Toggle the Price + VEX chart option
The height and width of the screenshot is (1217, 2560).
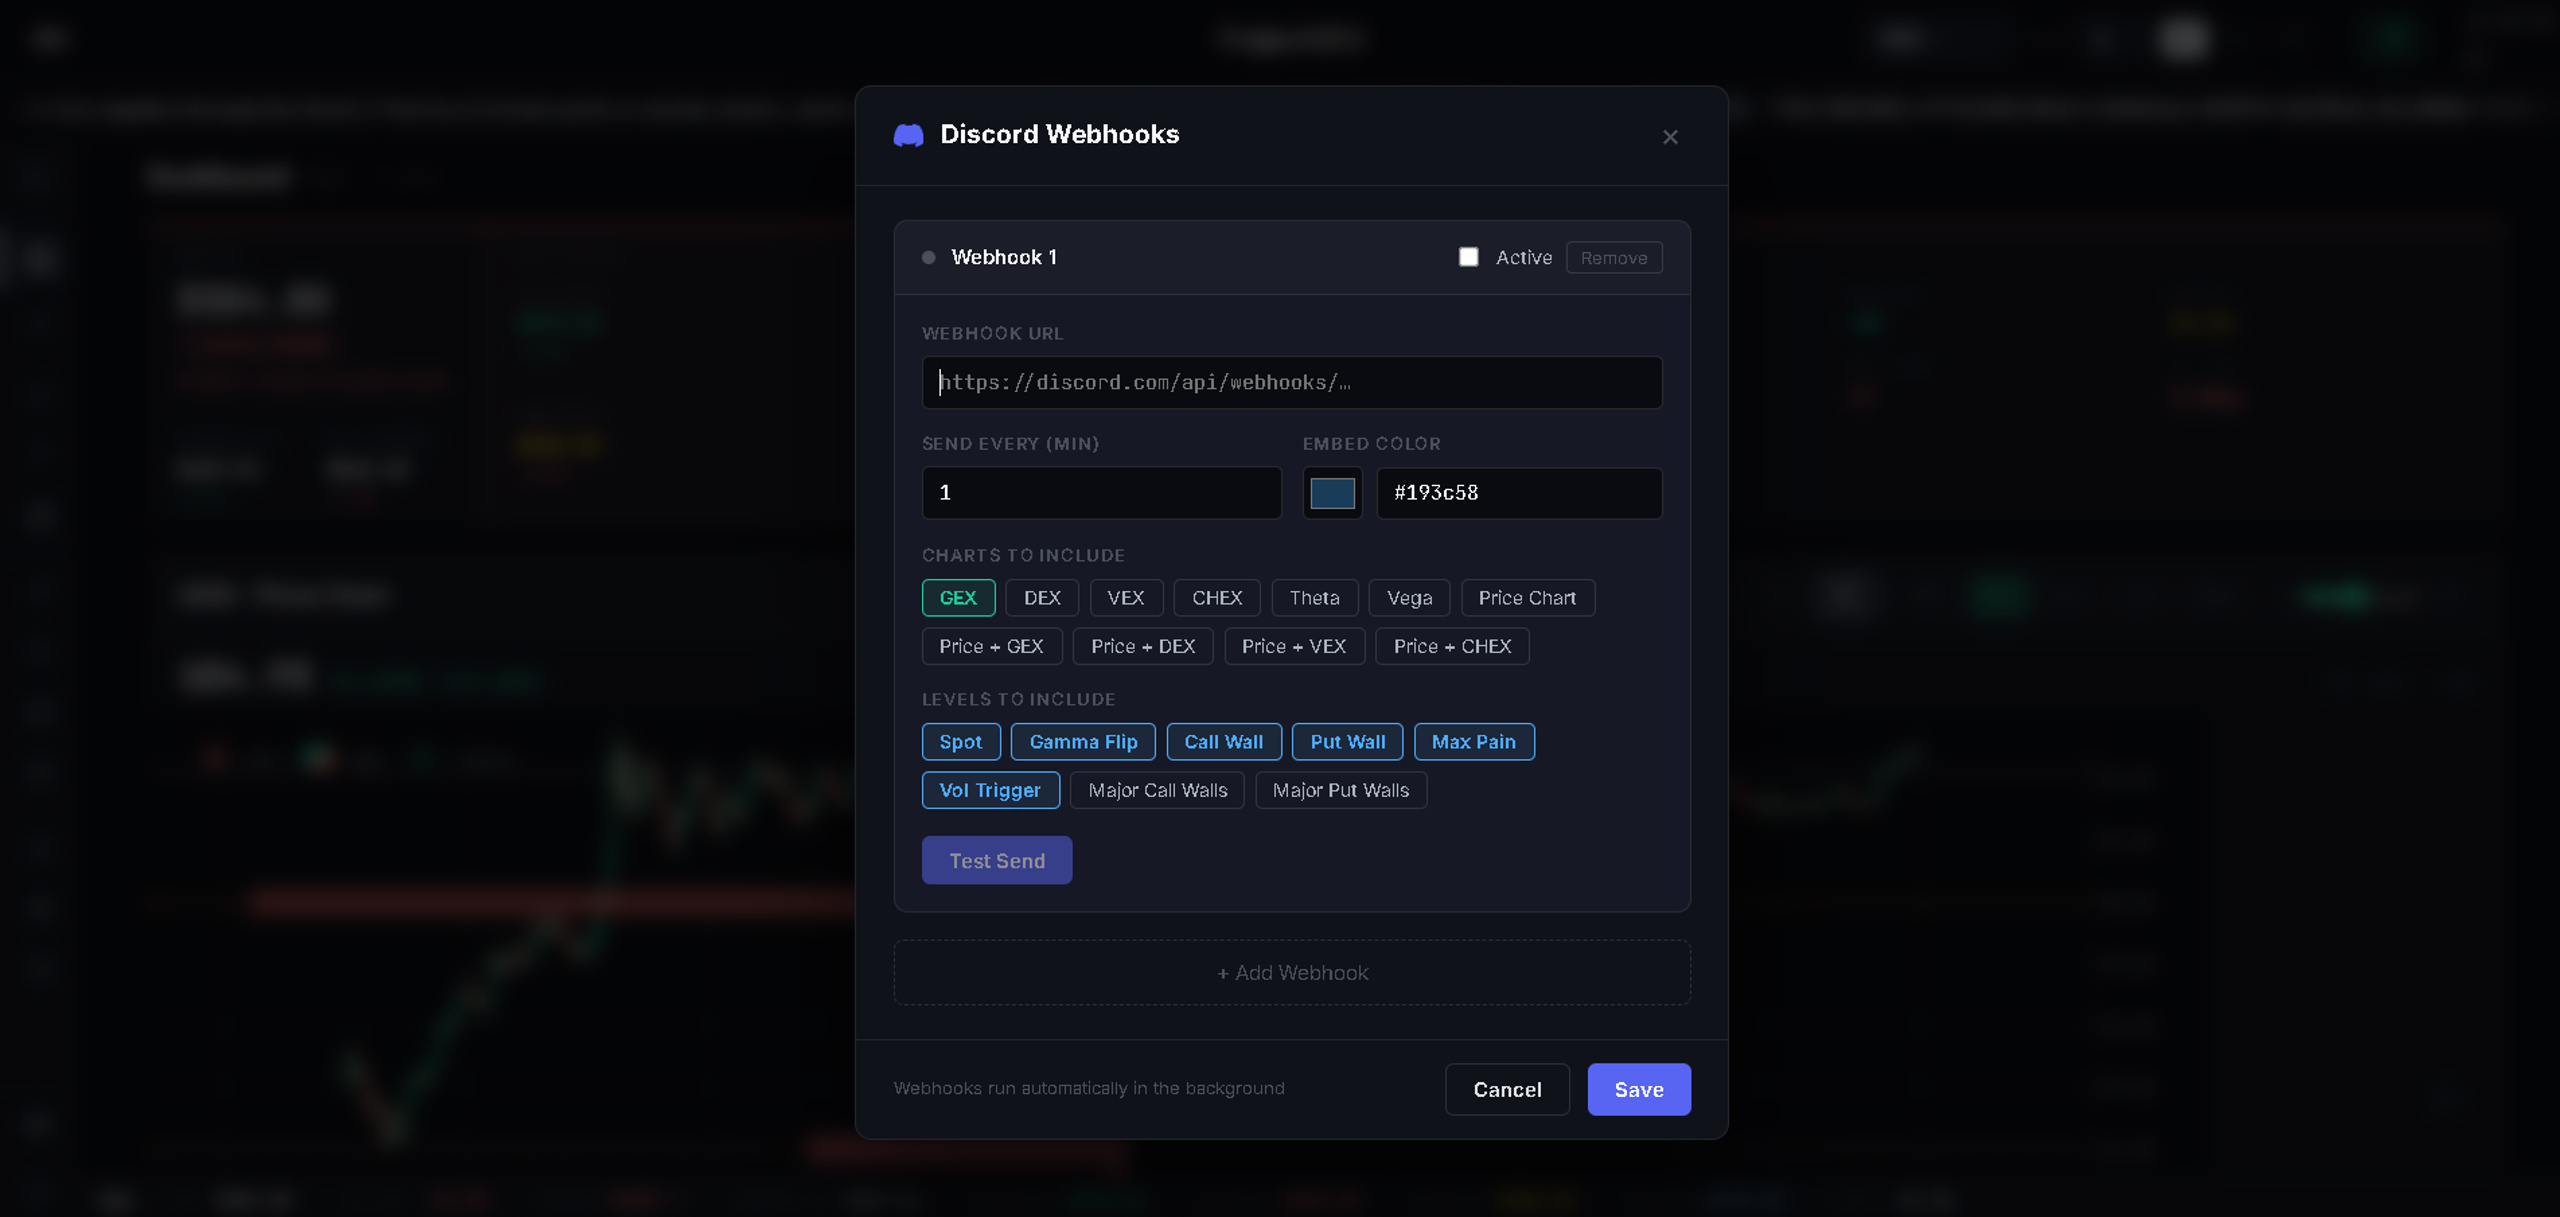[x=1294, y=646]
